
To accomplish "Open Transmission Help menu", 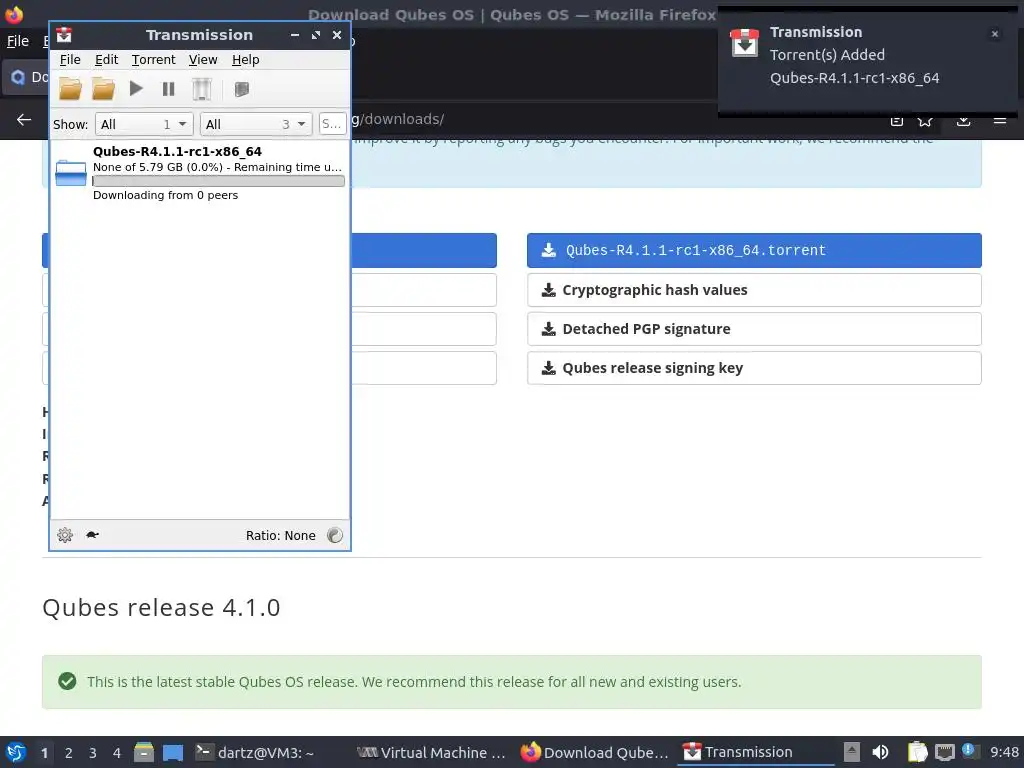I will (x=246, y=59).
